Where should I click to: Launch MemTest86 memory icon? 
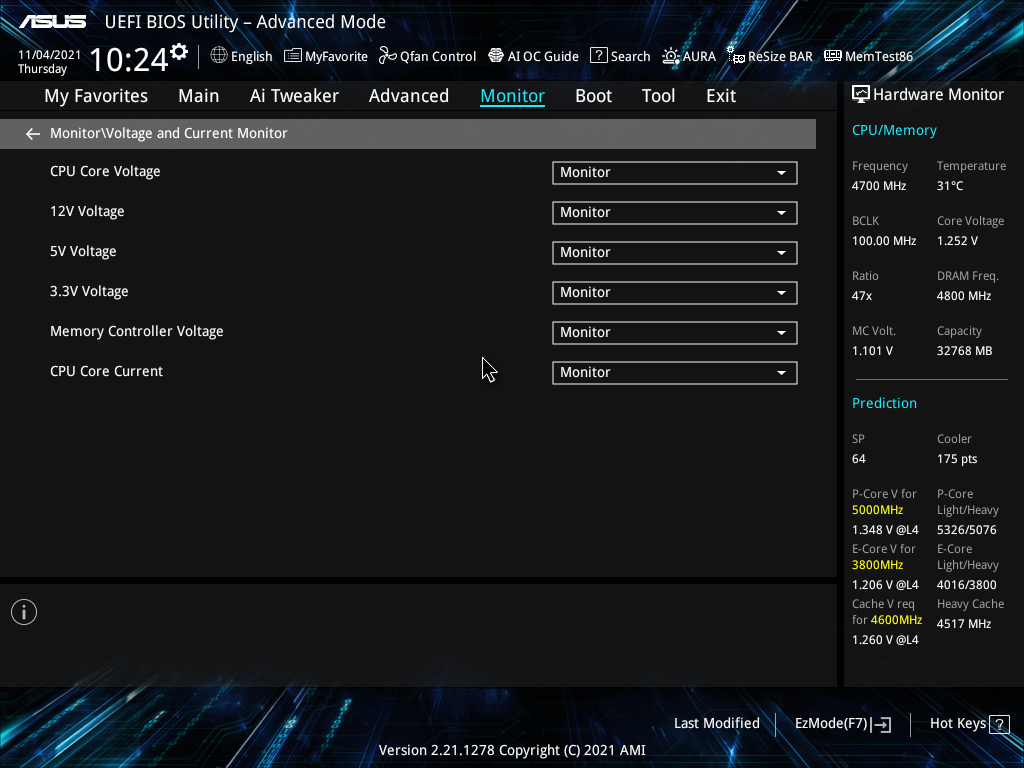(833, 56)
